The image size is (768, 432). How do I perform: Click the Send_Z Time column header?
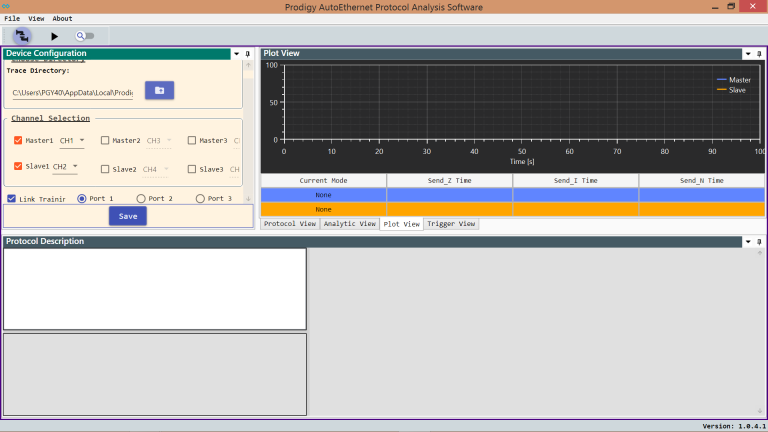(x=450, y=180)
